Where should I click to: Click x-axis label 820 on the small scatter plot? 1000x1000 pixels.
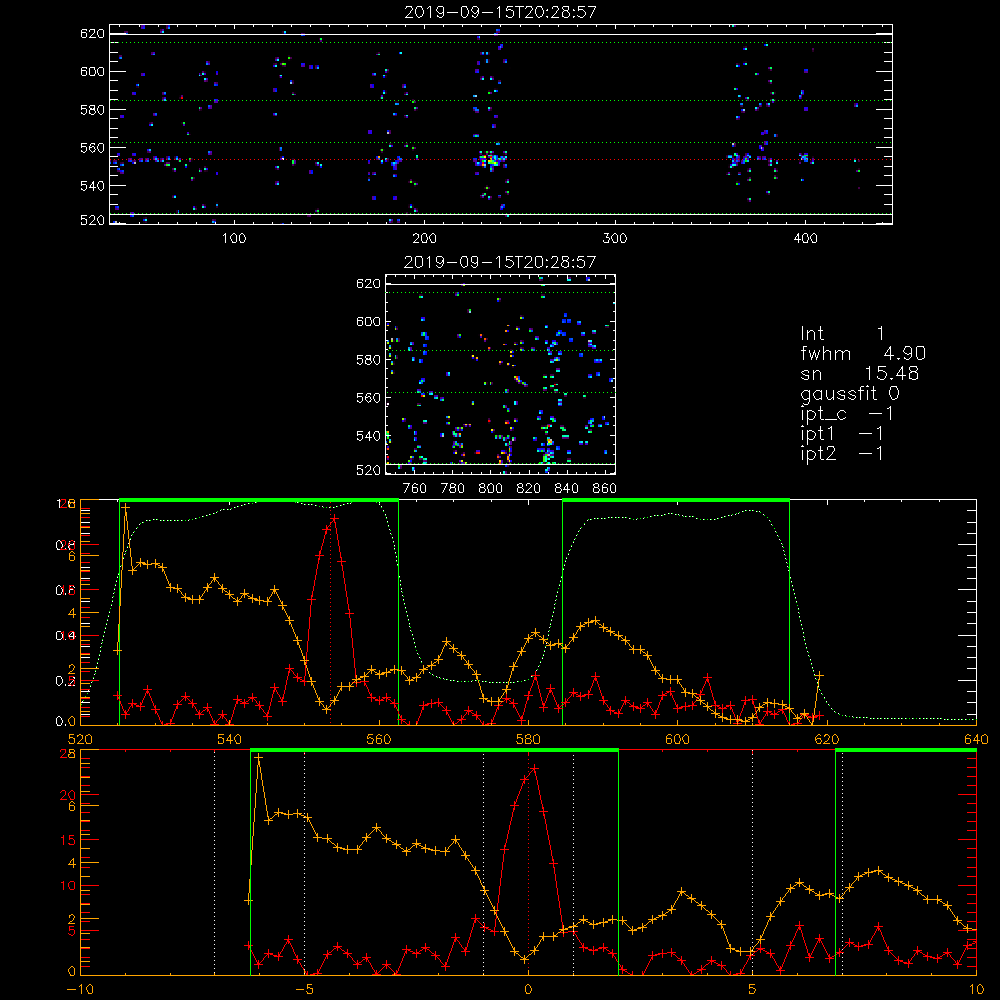click(x=529, y=489)
